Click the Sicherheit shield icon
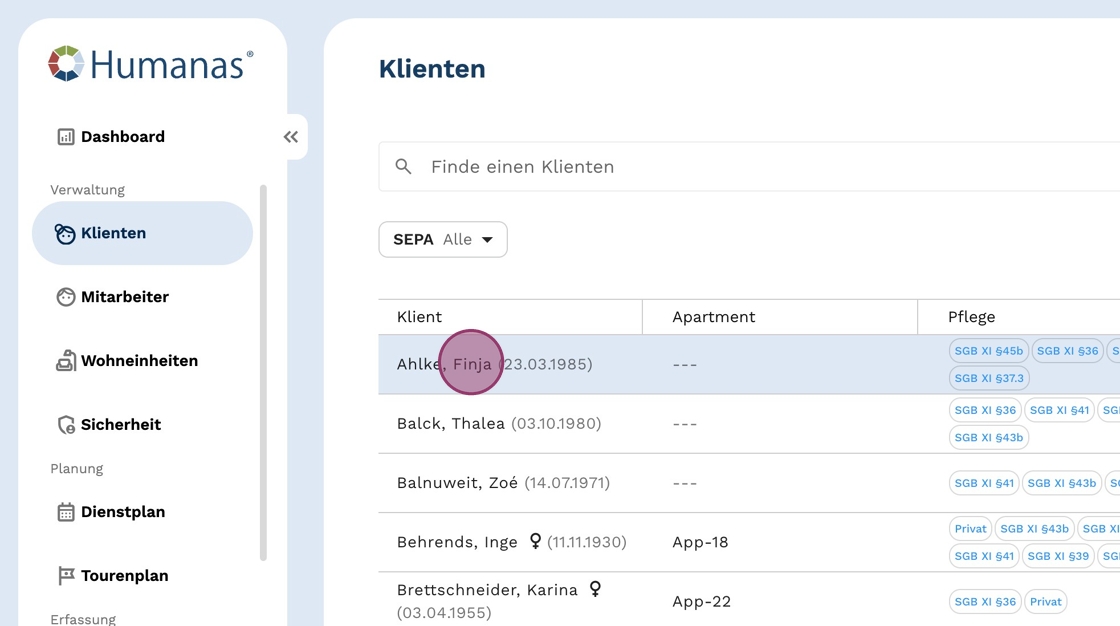 [x=66, y=425]
